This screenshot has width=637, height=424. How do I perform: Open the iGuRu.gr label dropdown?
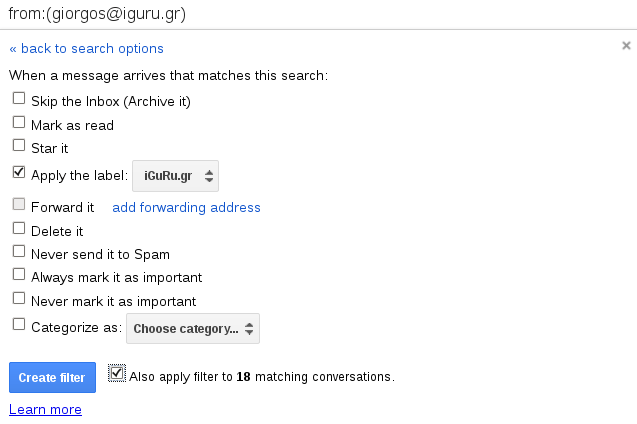click(x=176, y=176)
